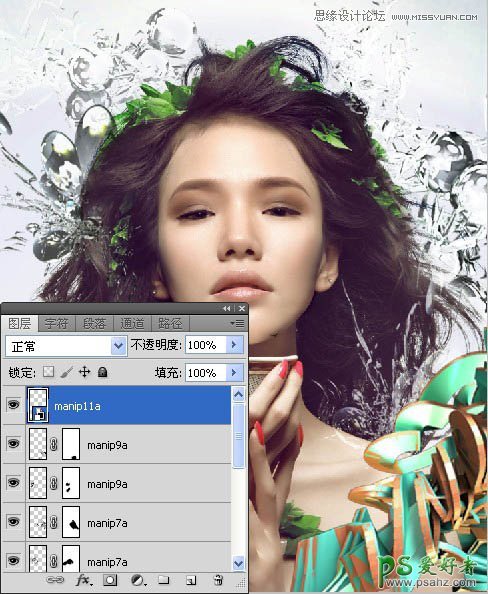The image size is (488, 594).
Task: Click the link layers icon
Action: tap(55, 580)
